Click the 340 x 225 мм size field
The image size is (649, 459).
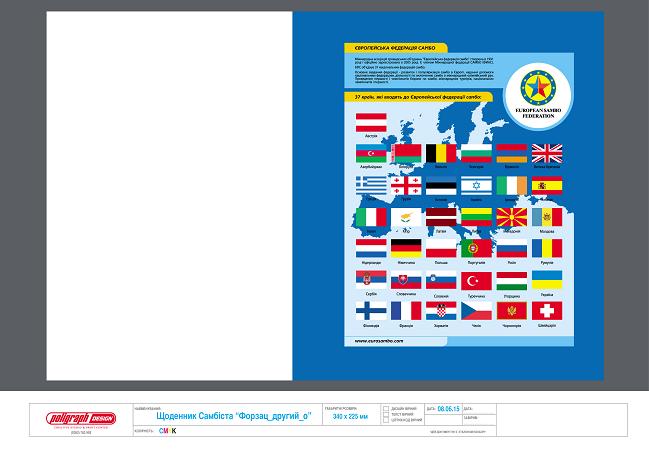[x=349, y=416]
